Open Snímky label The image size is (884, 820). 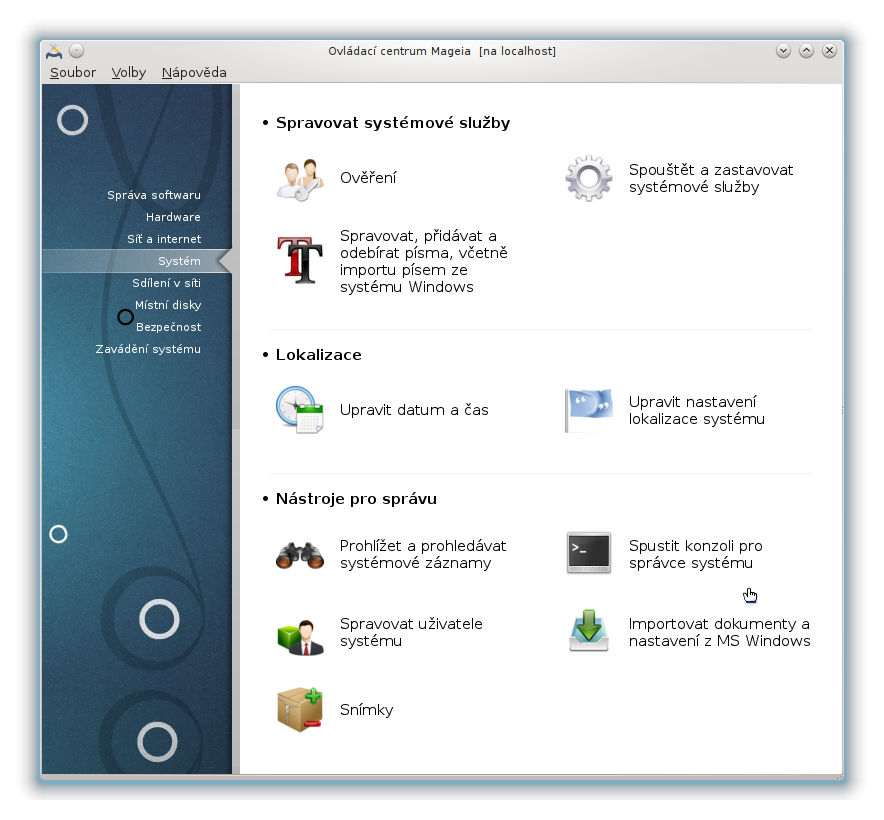(366, 709)
